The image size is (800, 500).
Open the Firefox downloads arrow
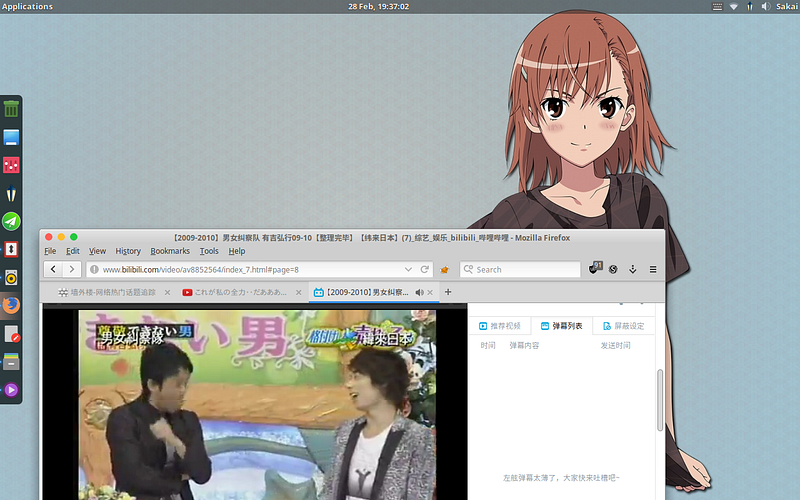click(x=633, y=269)
